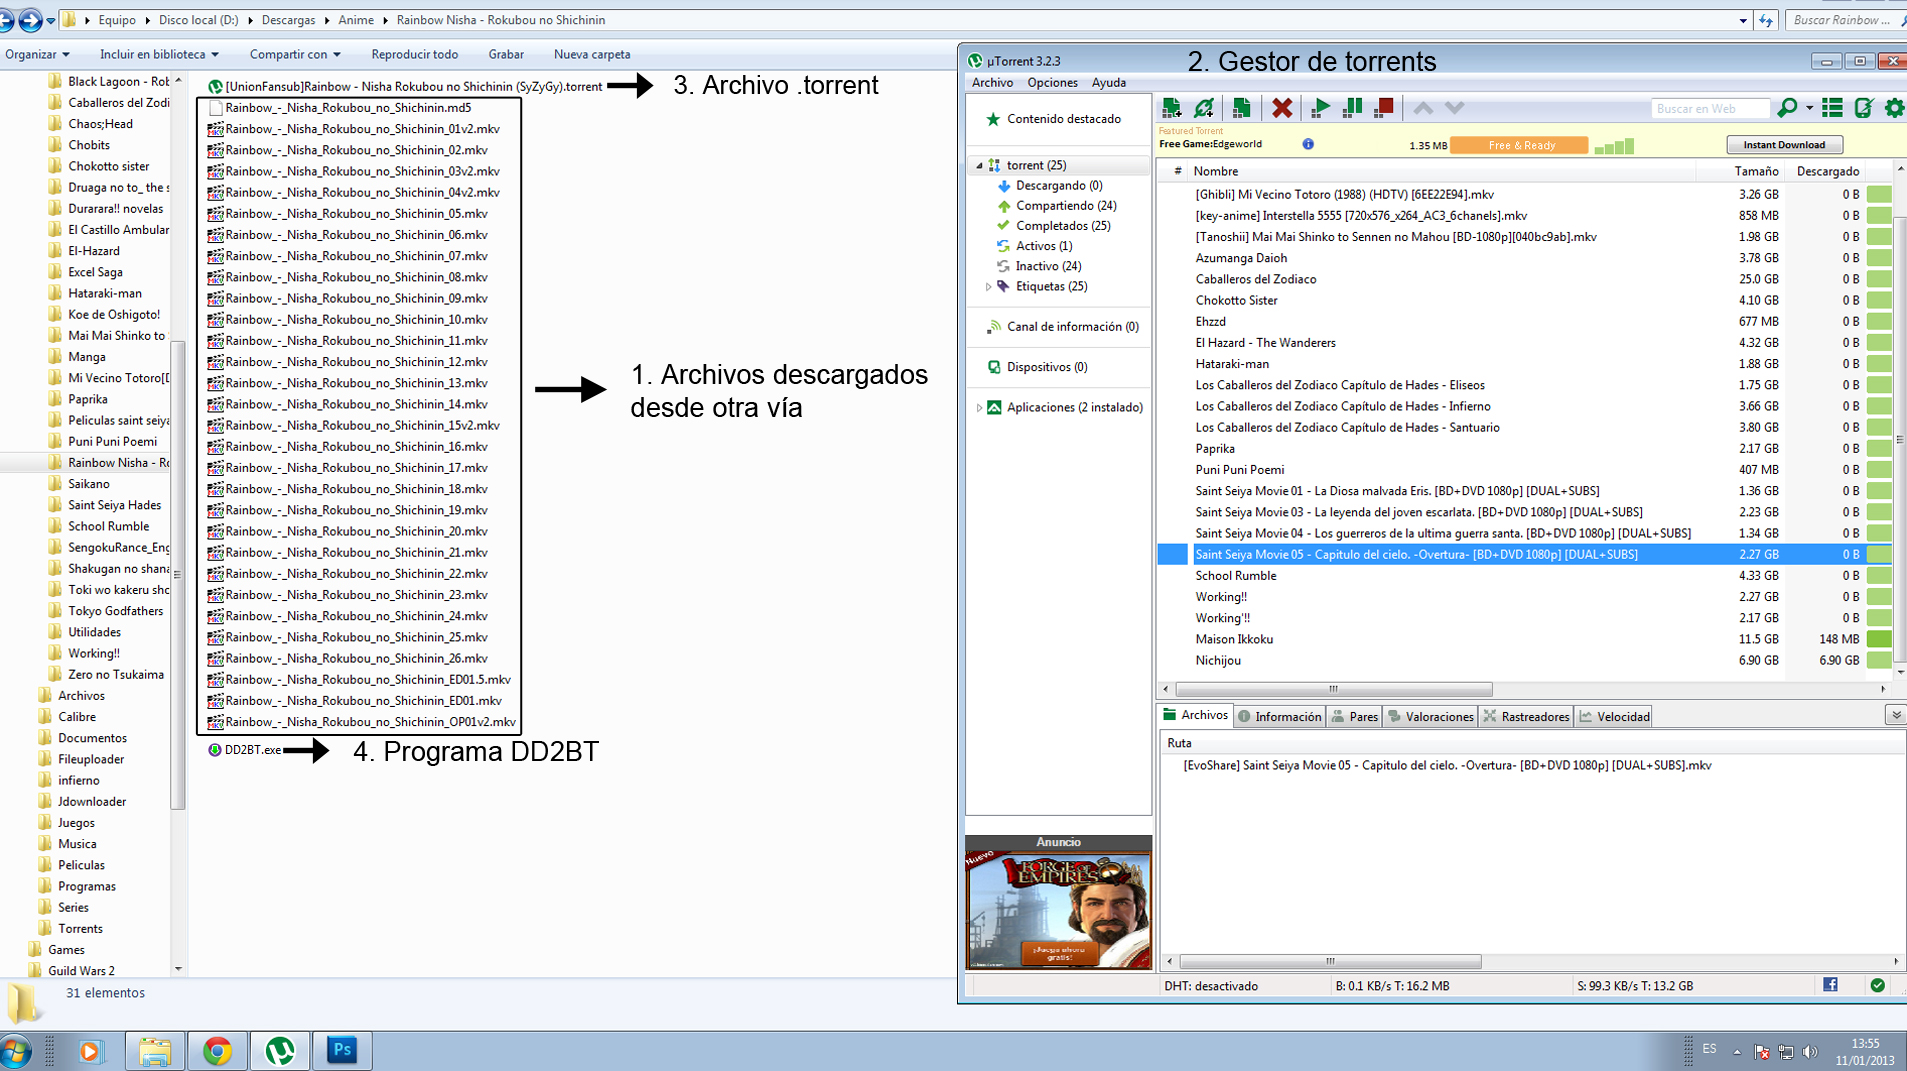Open the Opciones menu
This screenshot has height=1071, width=1907.
(x=1052, y=82)
